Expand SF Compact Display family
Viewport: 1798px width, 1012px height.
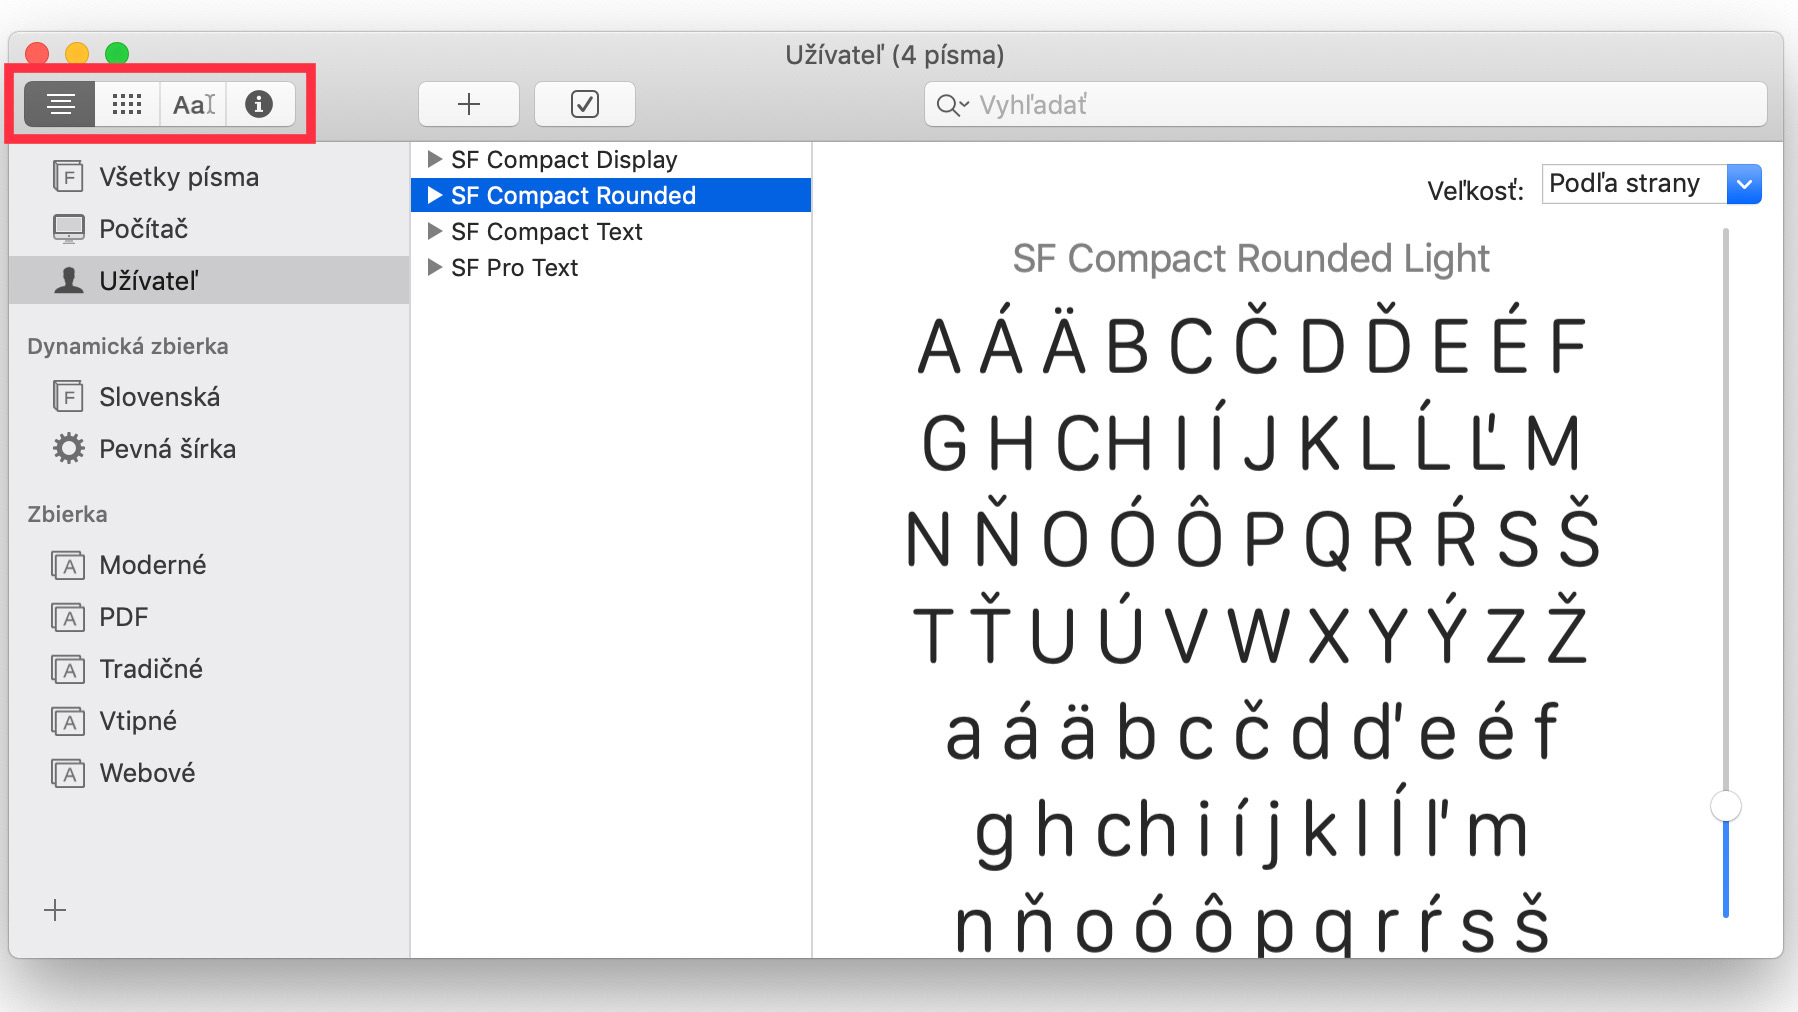(x=434, y=159)
